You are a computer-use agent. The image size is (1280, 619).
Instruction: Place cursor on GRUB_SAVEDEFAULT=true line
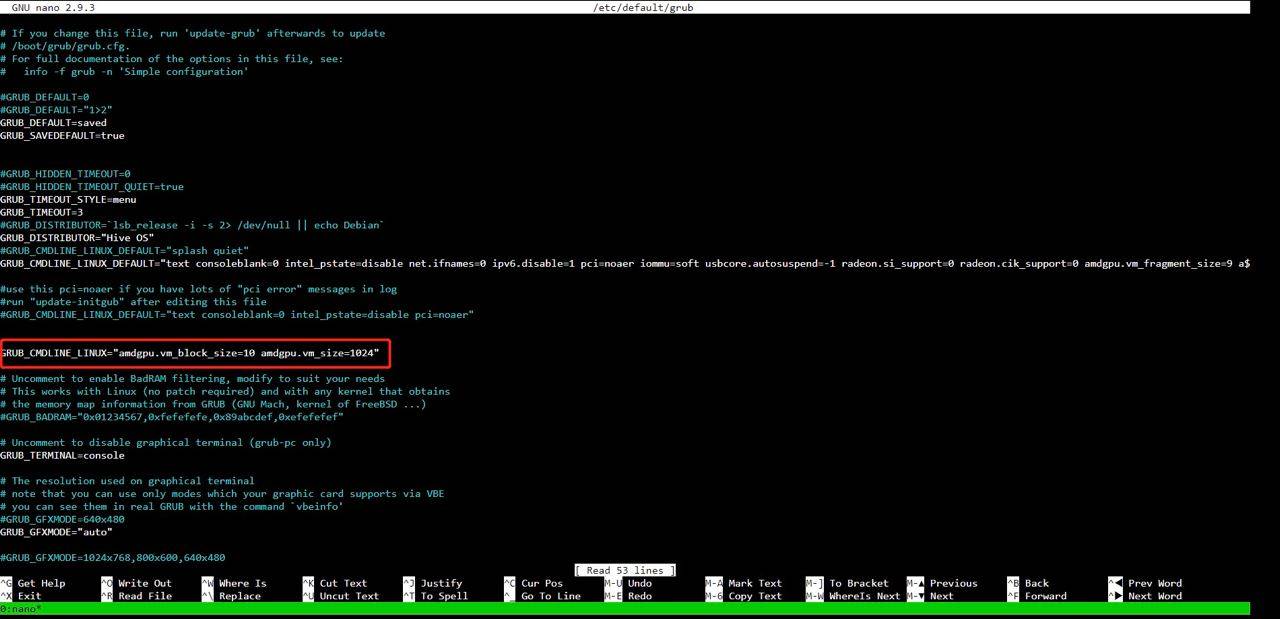tap(62, 135)
